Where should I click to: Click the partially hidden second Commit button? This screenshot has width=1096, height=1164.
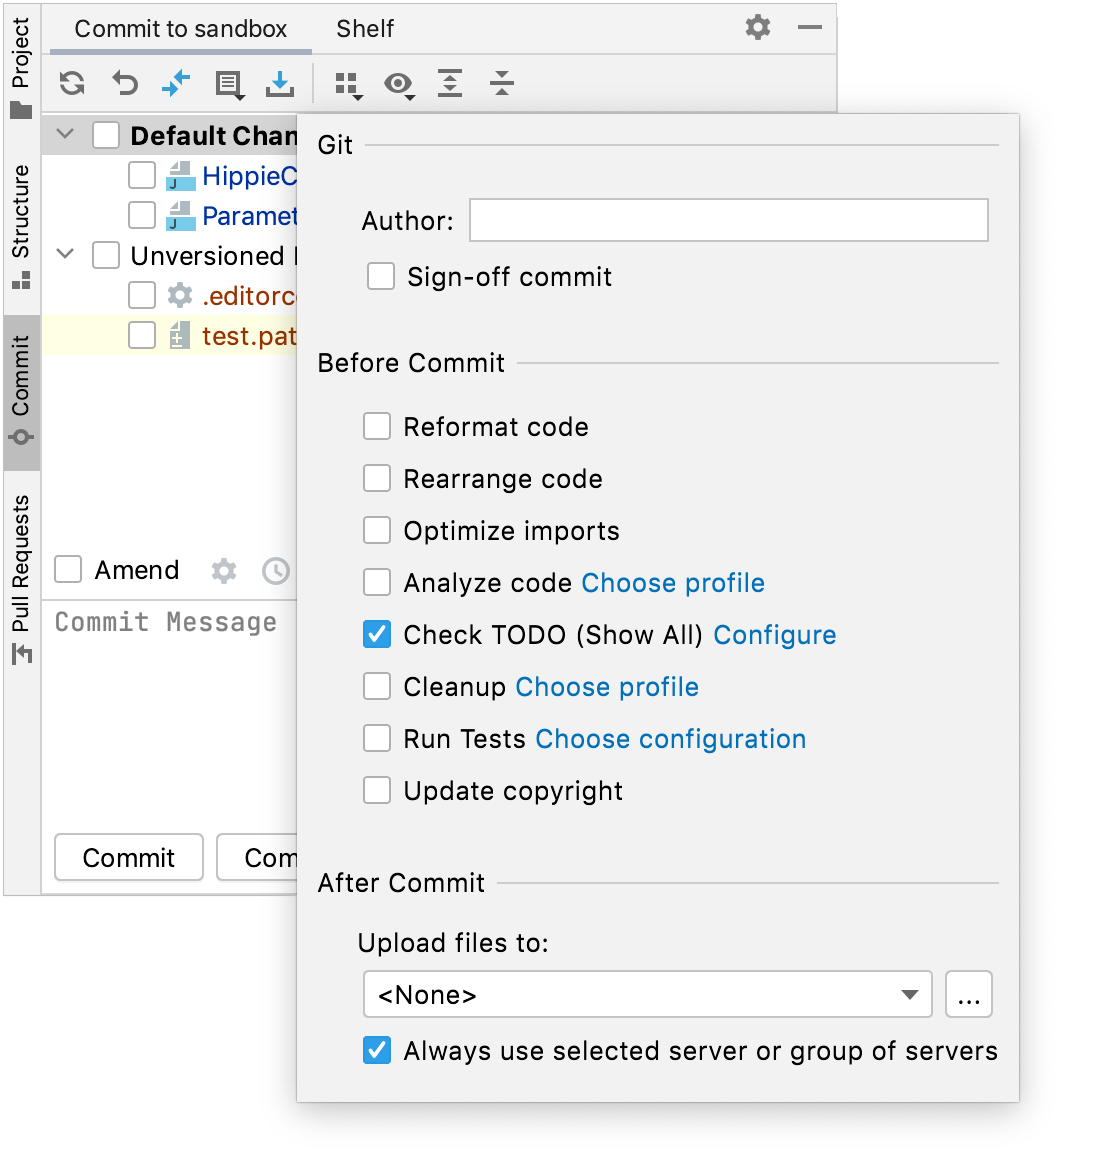[257, 857]
